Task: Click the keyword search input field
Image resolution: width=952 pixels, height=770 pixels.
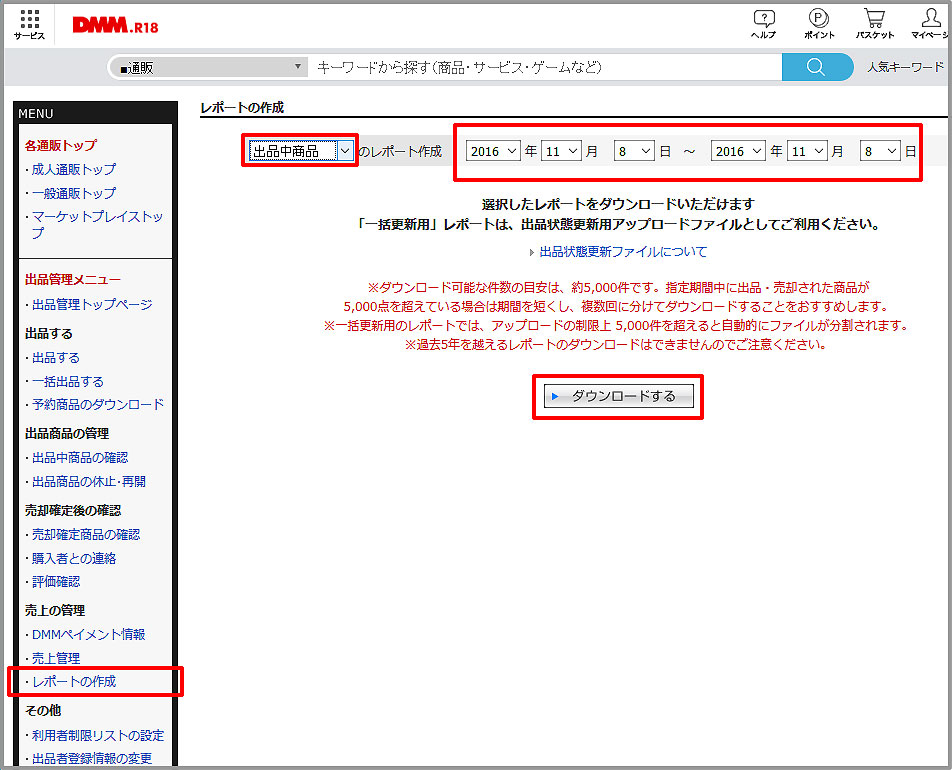Action: pyautogui.click(x=545, y=67)
